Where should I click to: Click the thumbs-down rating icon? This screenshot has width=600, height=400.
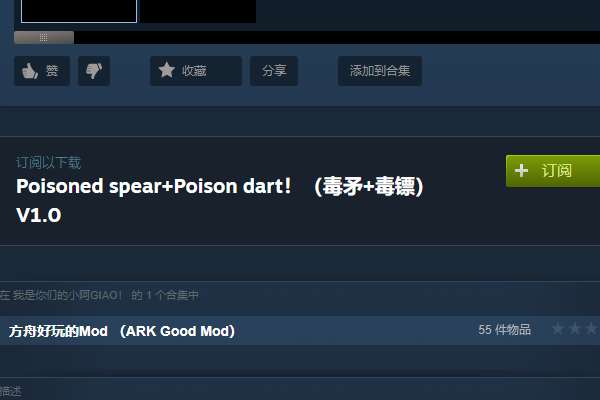click(x=94, y=71)
